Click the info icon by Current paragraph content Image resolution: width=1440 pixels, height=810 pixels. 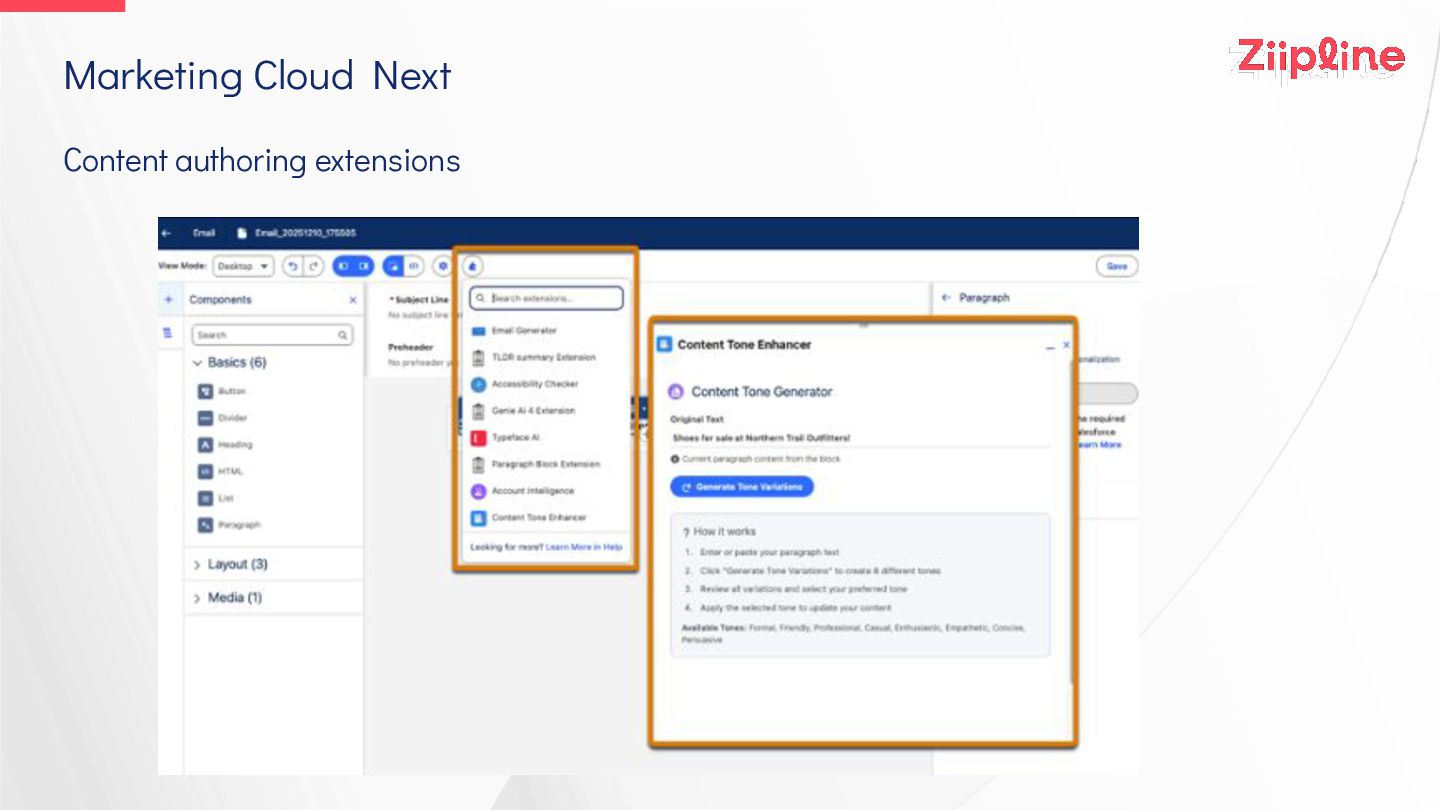click(675, 459)
